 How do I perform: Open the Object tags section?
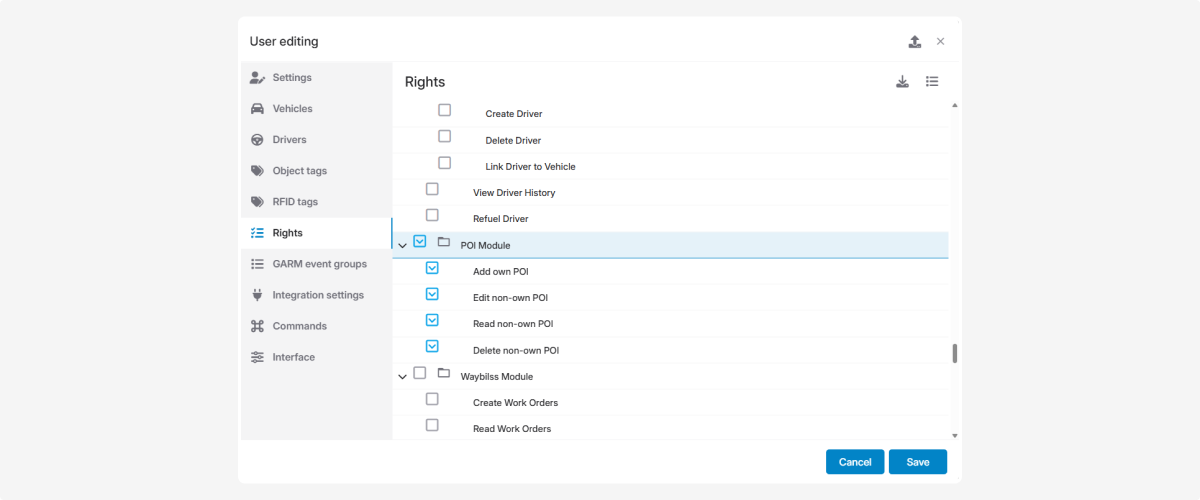299,171
